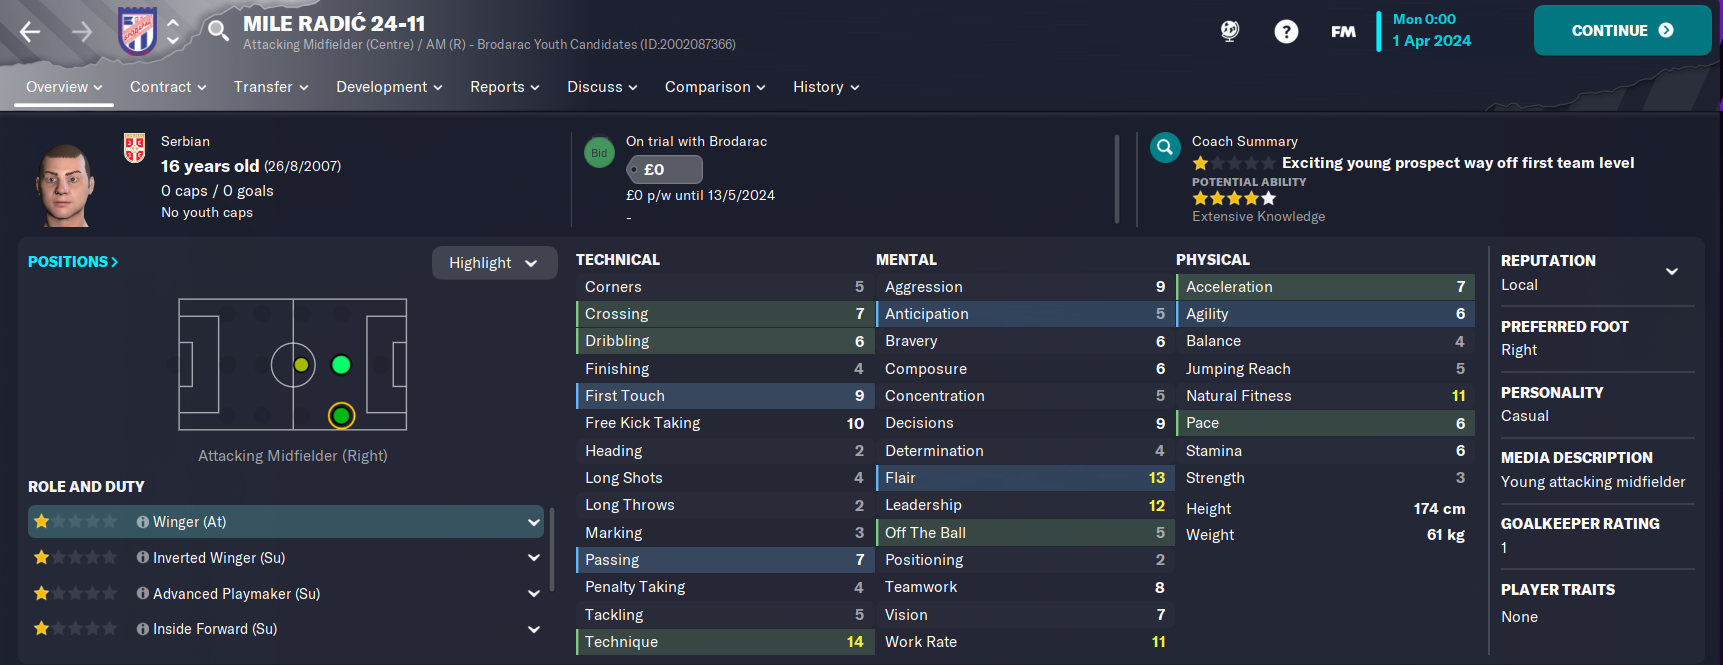Open the help question mark icon

click(x=1286, y=31)
